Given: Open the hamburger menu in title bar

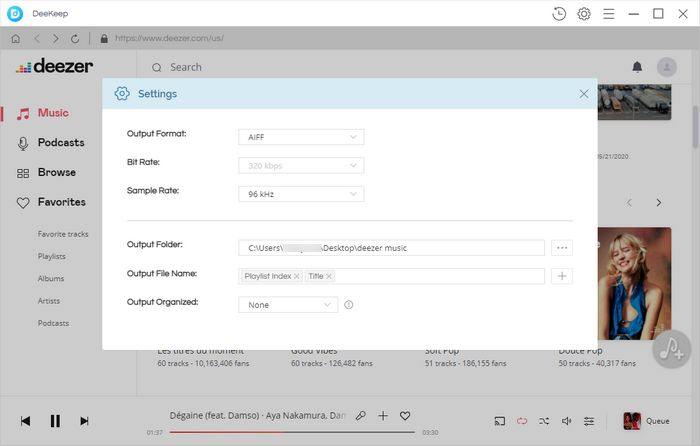Looking at the screenshot, I should [x=608, y=14].
